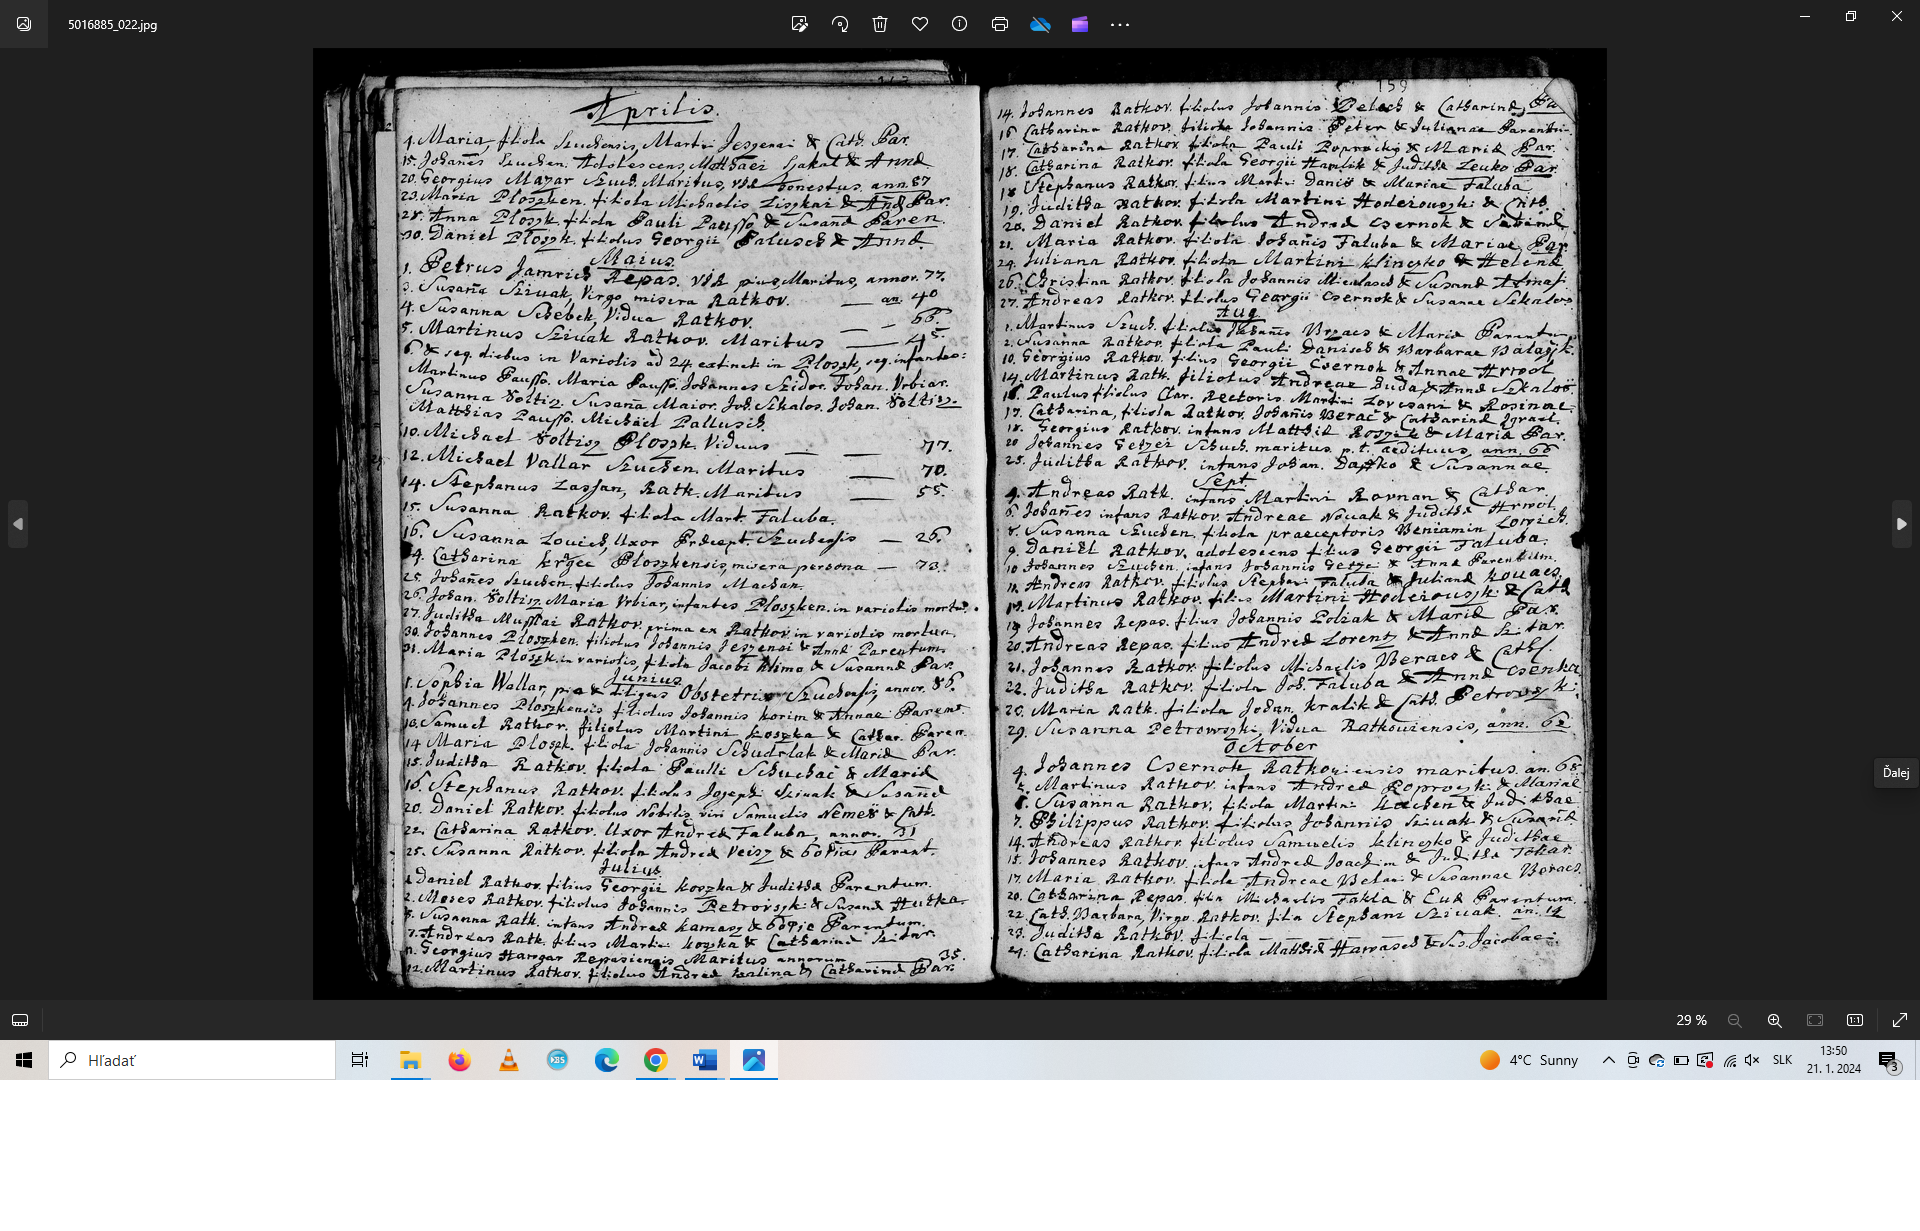Click the Delete trash icon
Viewport: 1920px width, 1231px height.
880,24
